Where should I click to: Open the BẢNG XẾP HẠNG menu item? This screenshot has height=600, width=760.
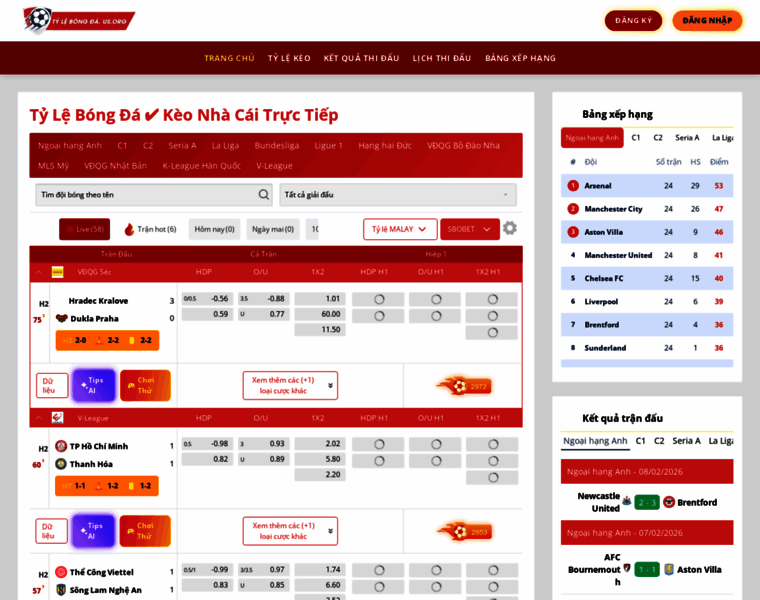[x=521, y=58]
